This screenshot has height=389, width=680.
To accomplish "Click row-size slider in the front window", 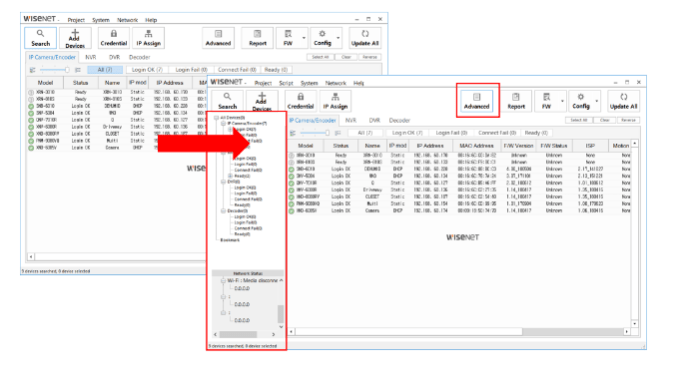I will coord(315,133).
